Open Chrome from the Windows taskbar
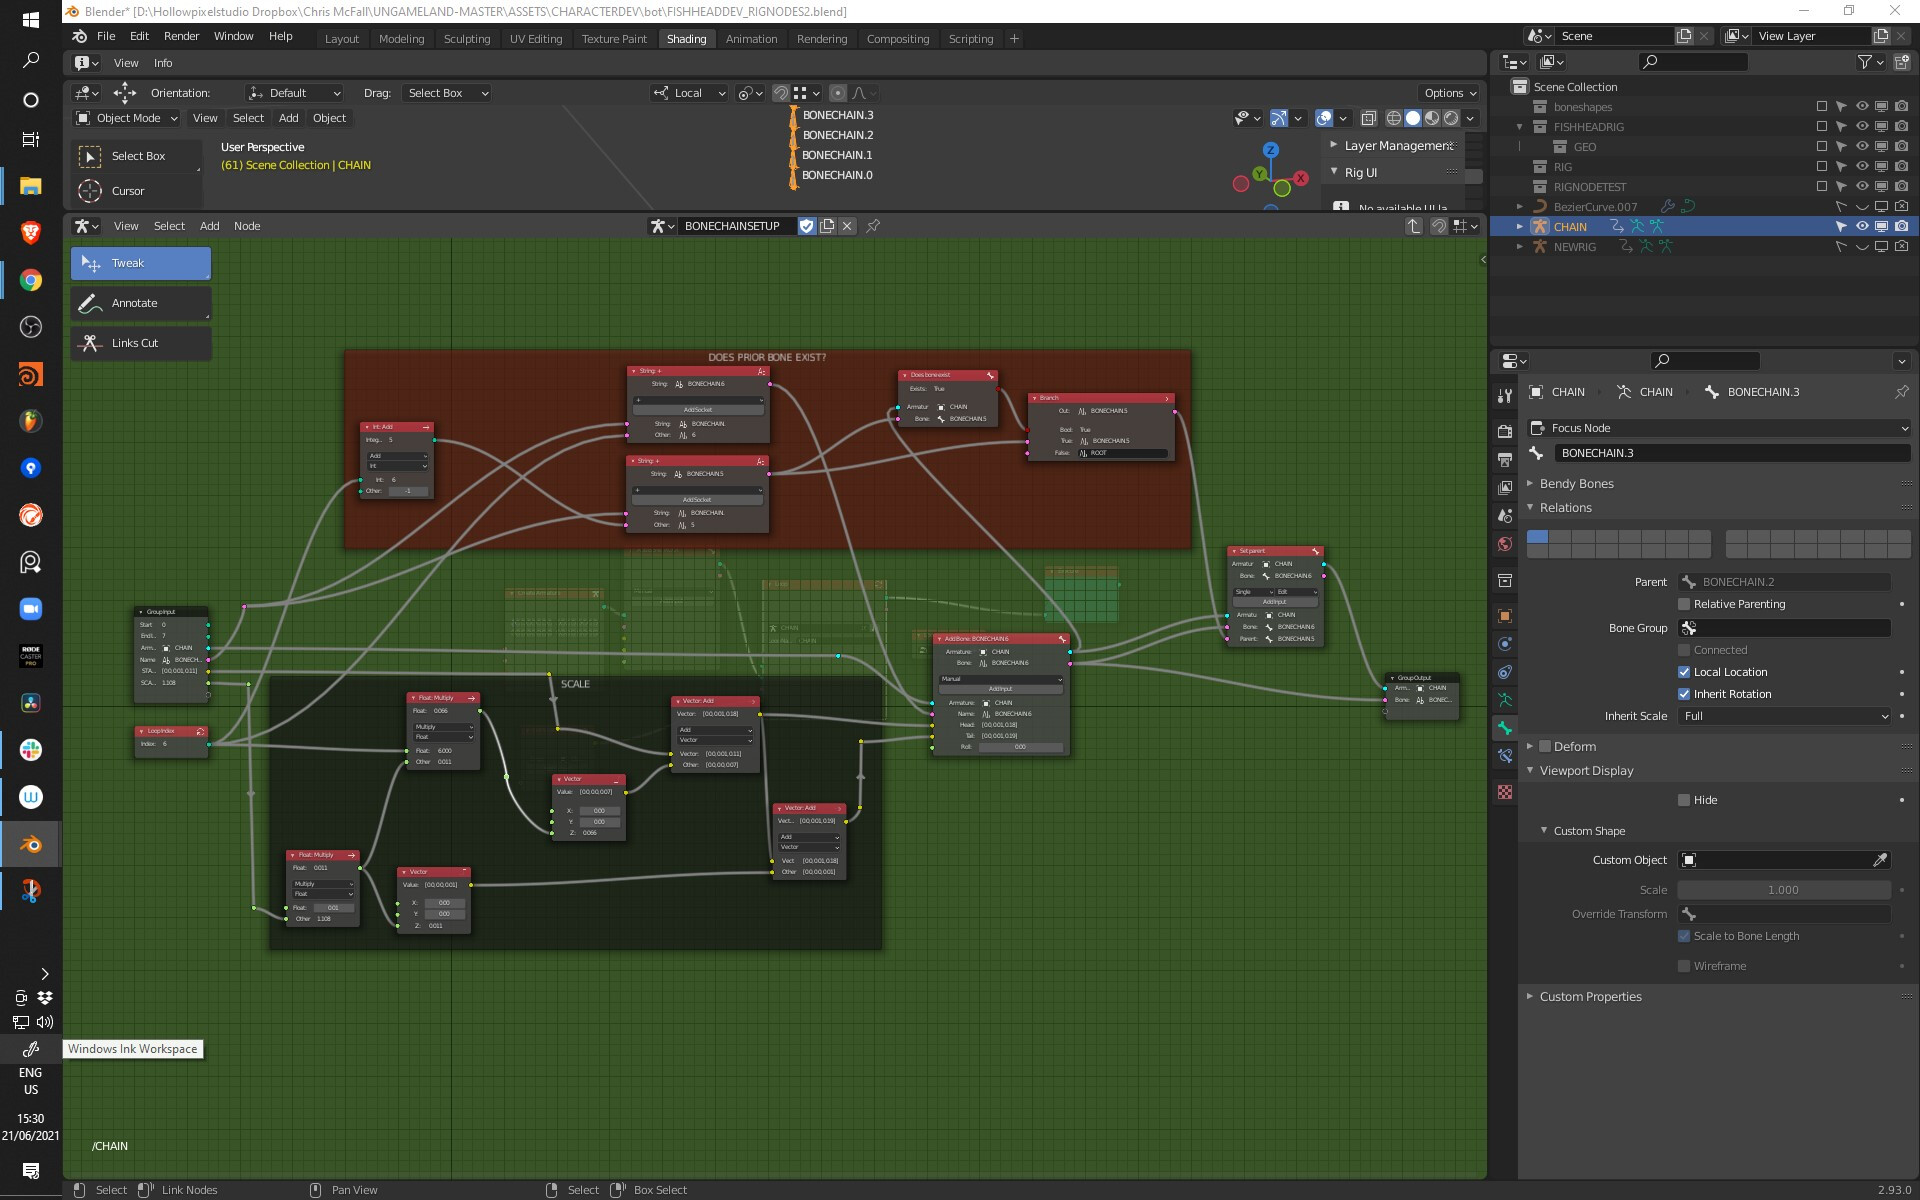This screenshot has width=1920, height=1200. 31,281
